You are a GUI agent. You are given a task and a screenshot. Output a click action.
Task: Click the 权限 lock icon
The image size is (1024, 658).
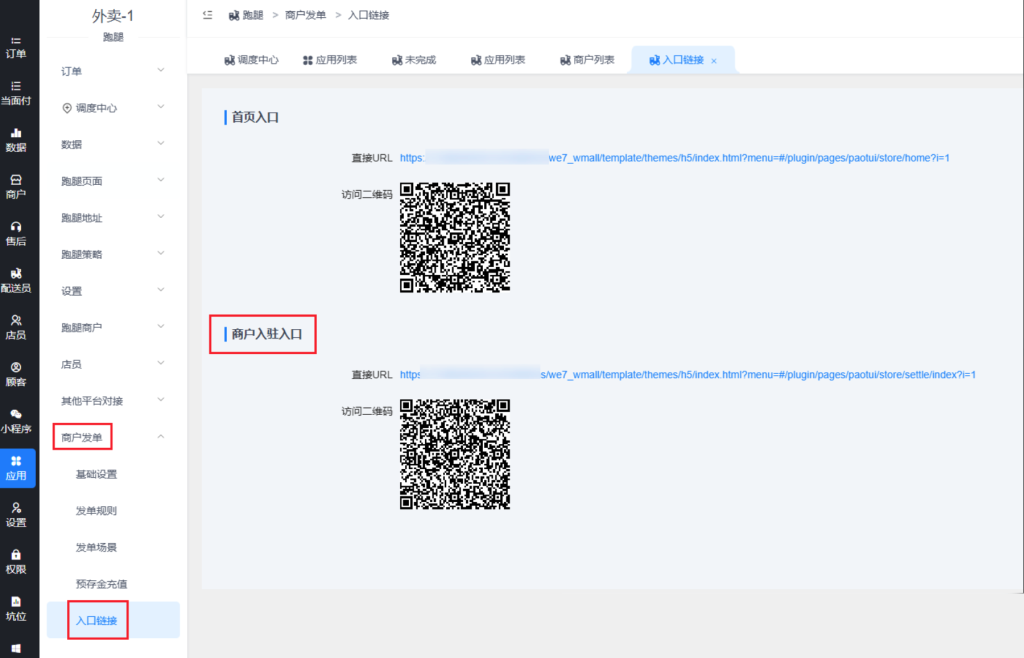coord(16,561)
